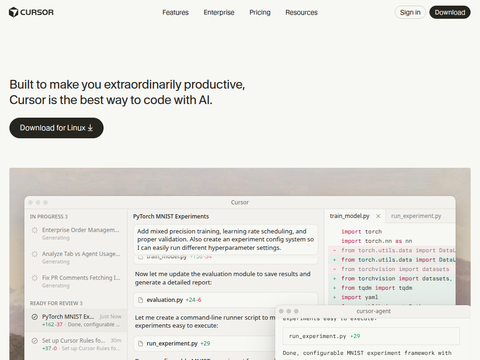Click the Fix PR Comments Fetching spinner icon
This screenshot has height=360, width=480.
pyautogui.click(x=34, y=278)
